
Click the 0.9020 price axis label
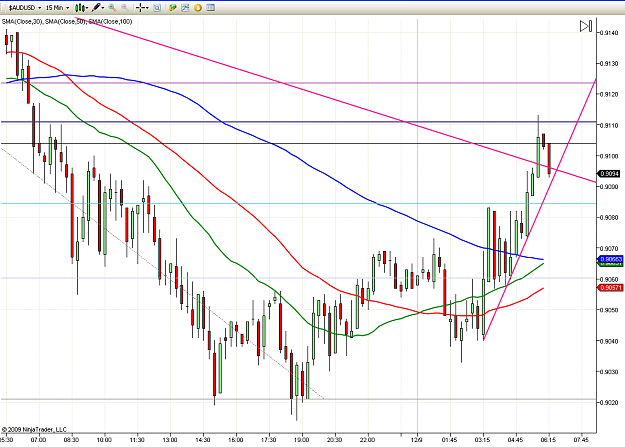(609, 402)
